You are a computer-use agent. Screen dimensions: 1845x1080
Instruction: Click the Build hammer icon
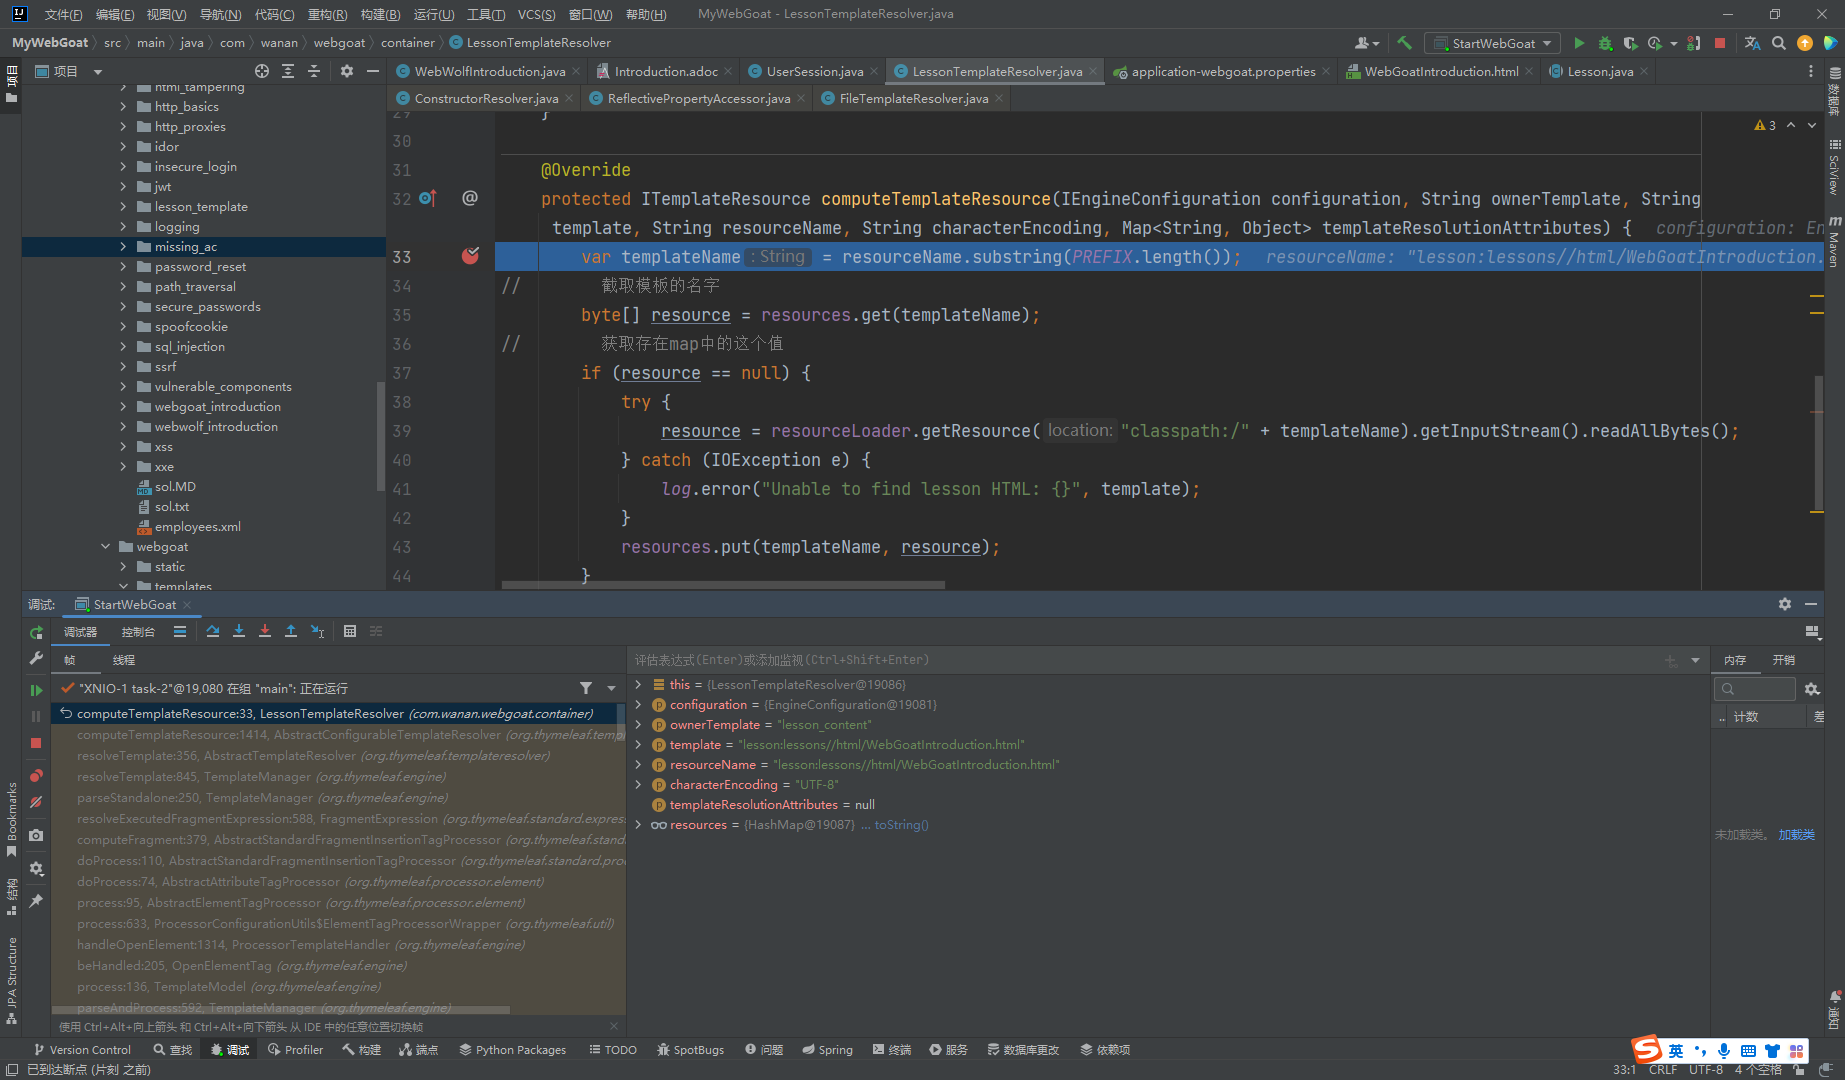click(1404, 43)
